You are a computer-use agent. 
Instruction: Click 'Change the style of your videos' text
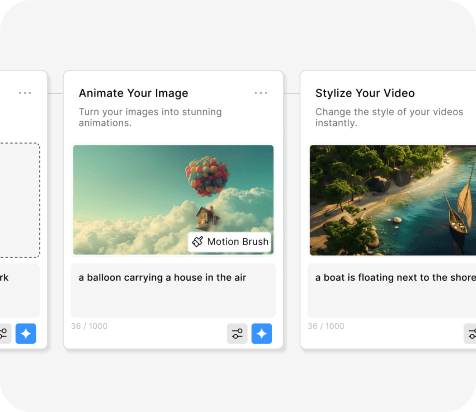[x=389, y=112]
